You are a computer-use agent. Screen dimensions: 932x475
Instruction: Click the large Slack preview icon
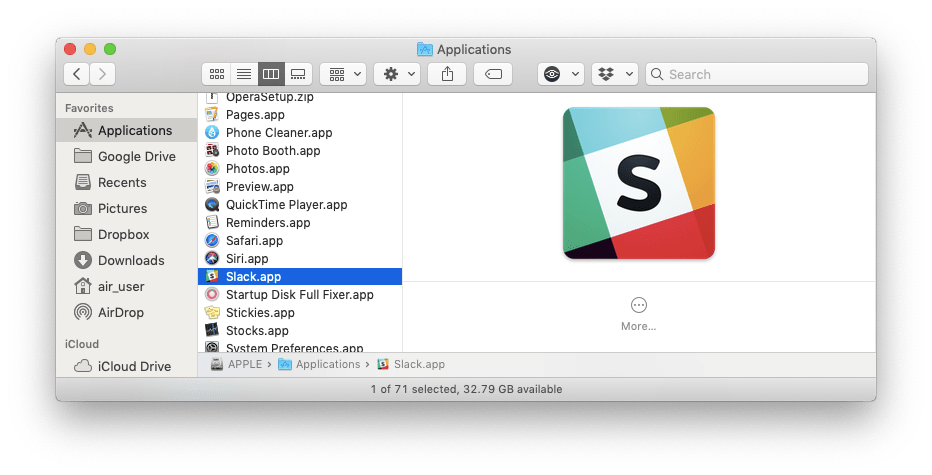639,183
